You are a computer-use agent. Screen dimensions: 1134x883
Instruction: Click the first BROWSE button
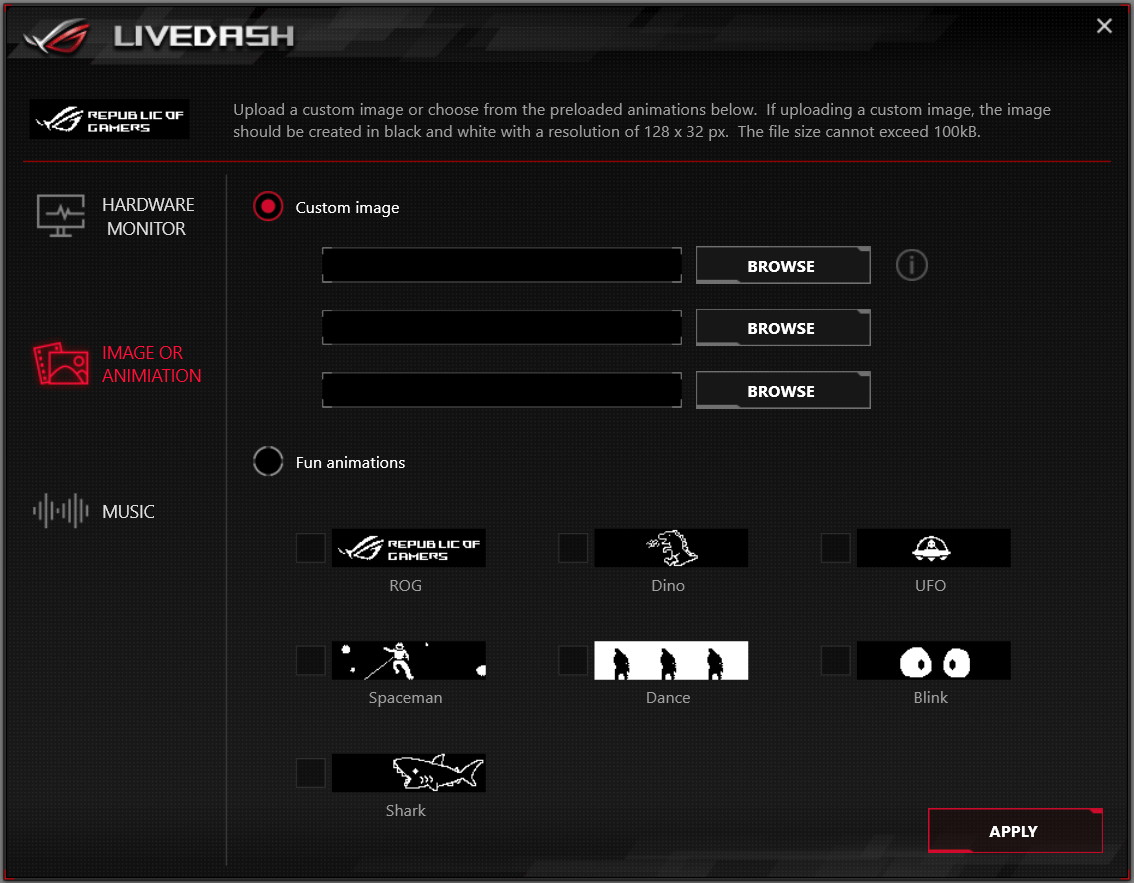783,265
